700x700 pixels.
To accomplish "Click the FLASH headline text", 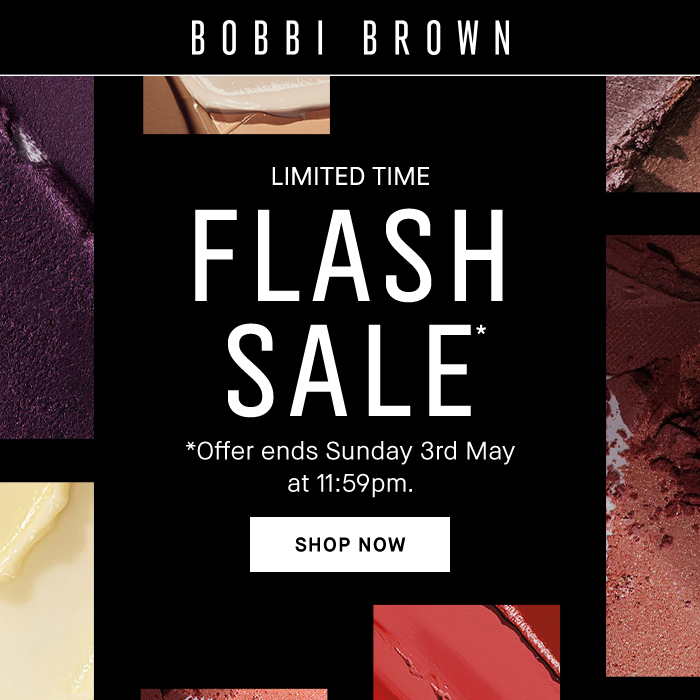I will pos(349,255).
